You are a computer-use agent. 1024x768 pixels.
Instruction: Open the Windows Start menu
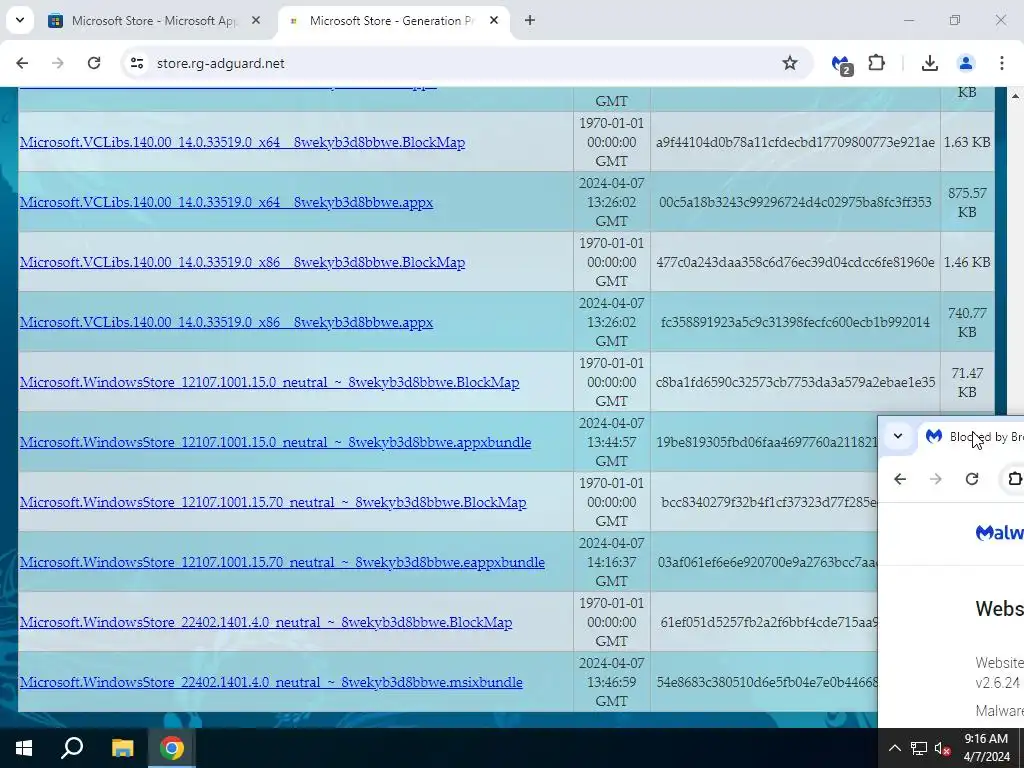(24, 748)
